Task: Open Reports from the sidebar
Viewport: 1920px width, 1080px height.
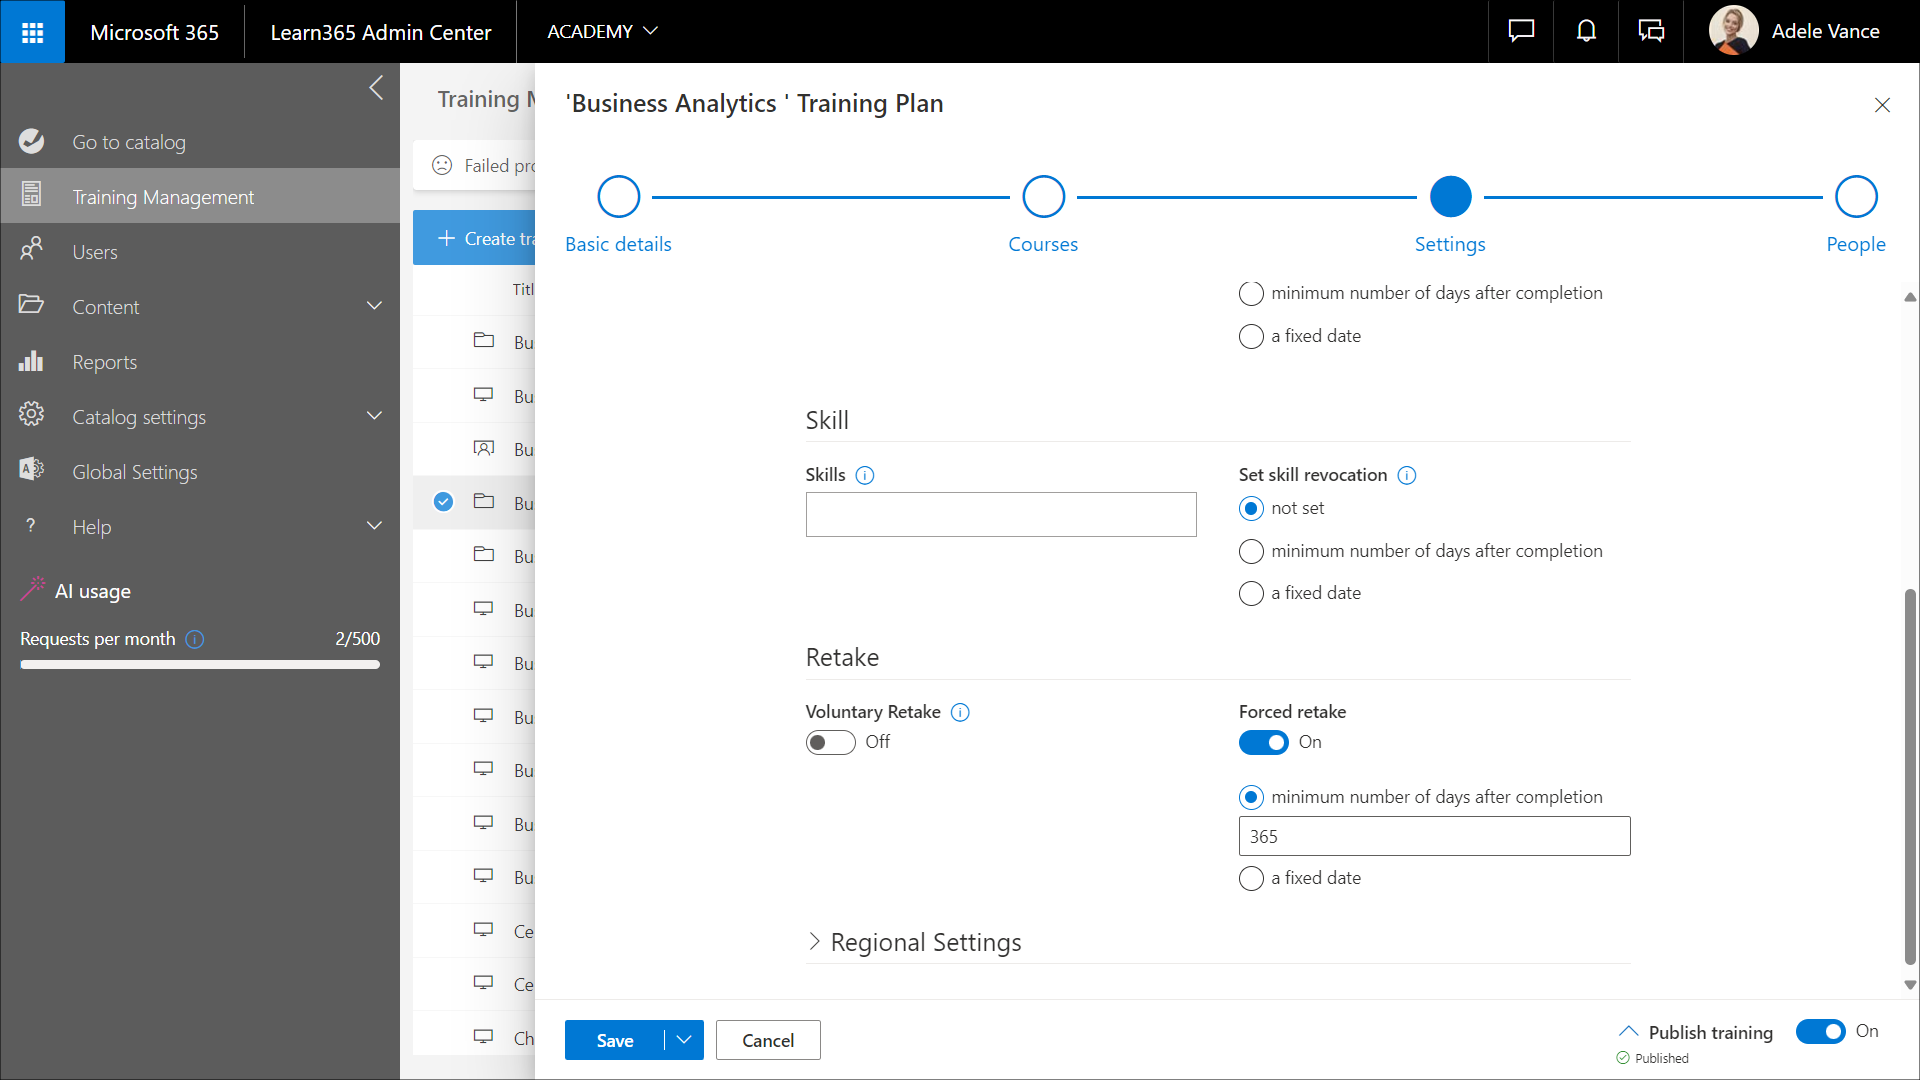Action: tap(104, 362)
